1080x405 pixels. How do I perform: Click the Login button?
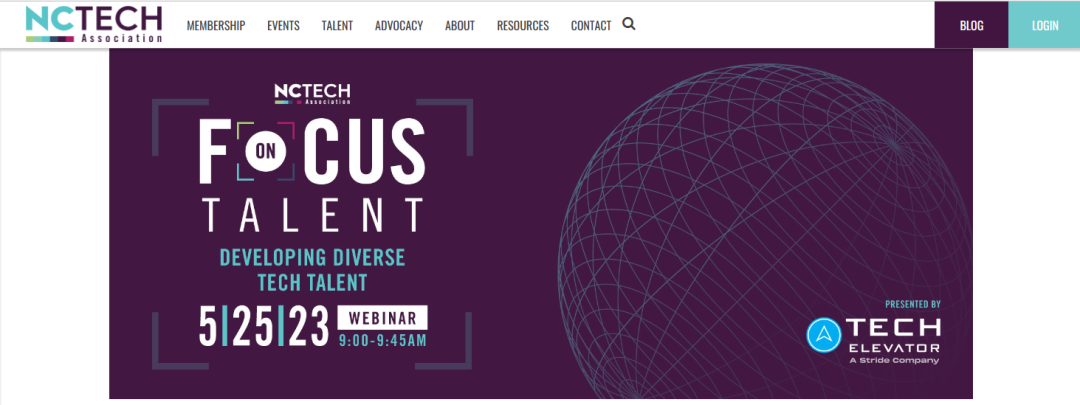pos(1044,25)
